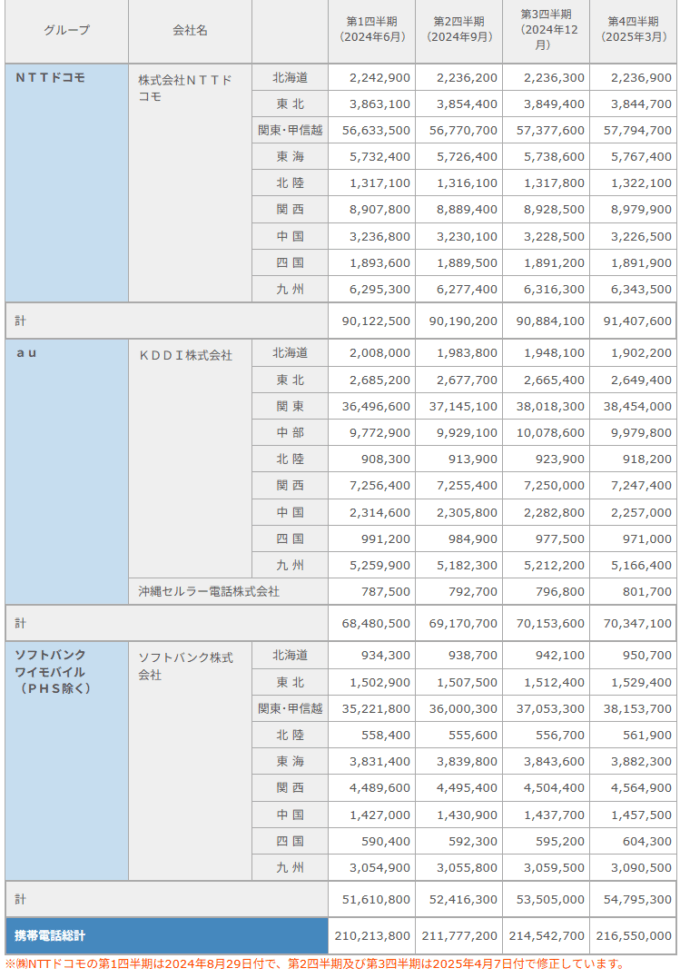Select the value 3,230,100

(467, 237)
